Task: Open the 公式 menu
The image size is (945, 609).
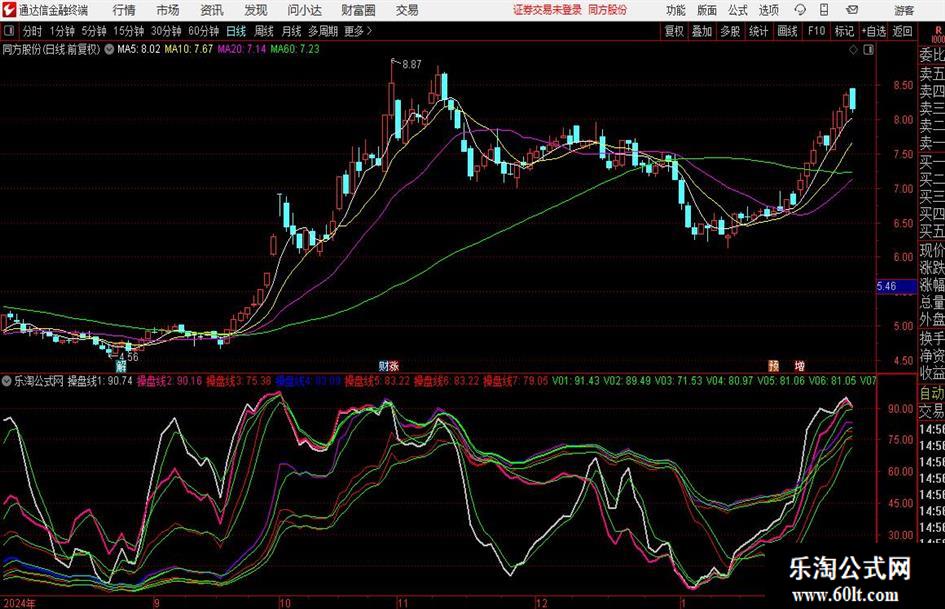Action: tap(738, 10)
